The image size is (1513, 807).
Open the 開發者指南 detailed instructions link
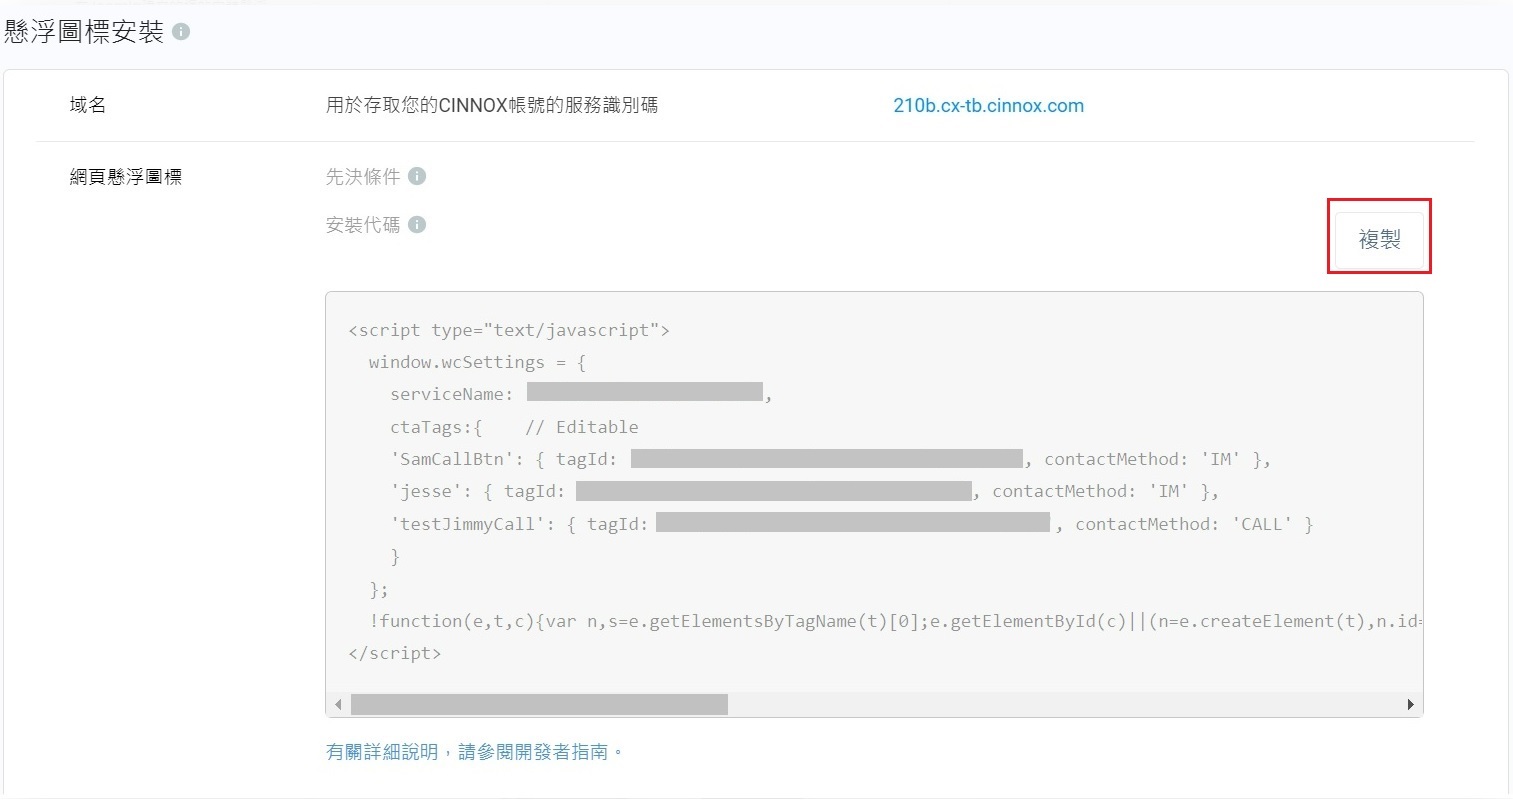[475, 752]
